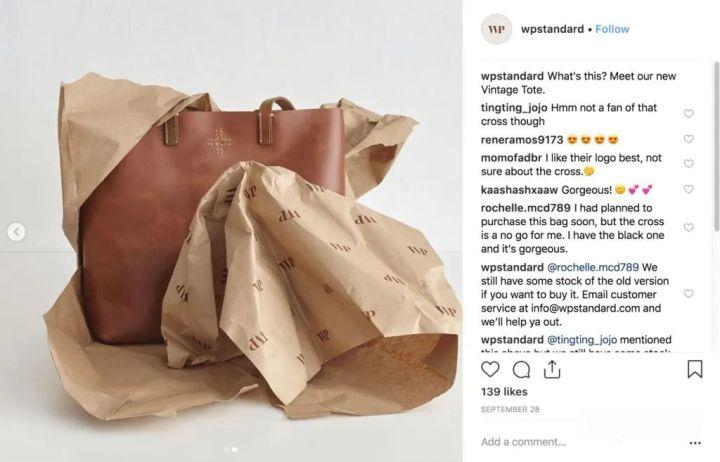Save the post with the bookmark icon
The height and width of the screenshot is (462, 720).
point(694,370)
